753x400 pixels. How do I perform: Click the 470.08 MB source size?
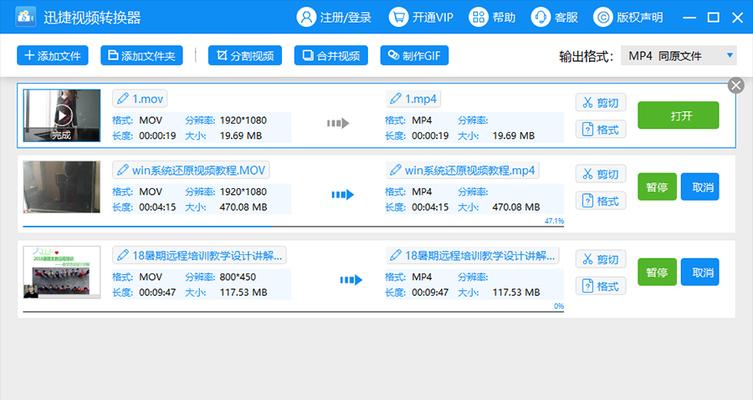tap(243, 207)
